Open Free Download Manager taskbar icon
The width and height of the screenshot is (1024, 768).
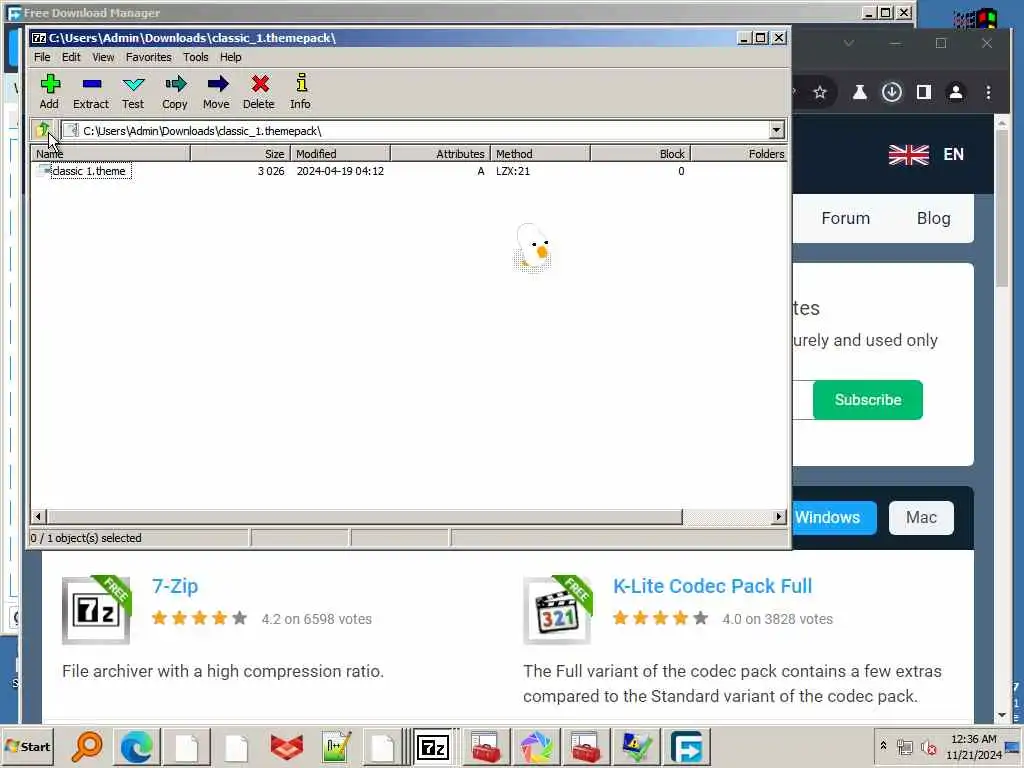click(686, 746)
